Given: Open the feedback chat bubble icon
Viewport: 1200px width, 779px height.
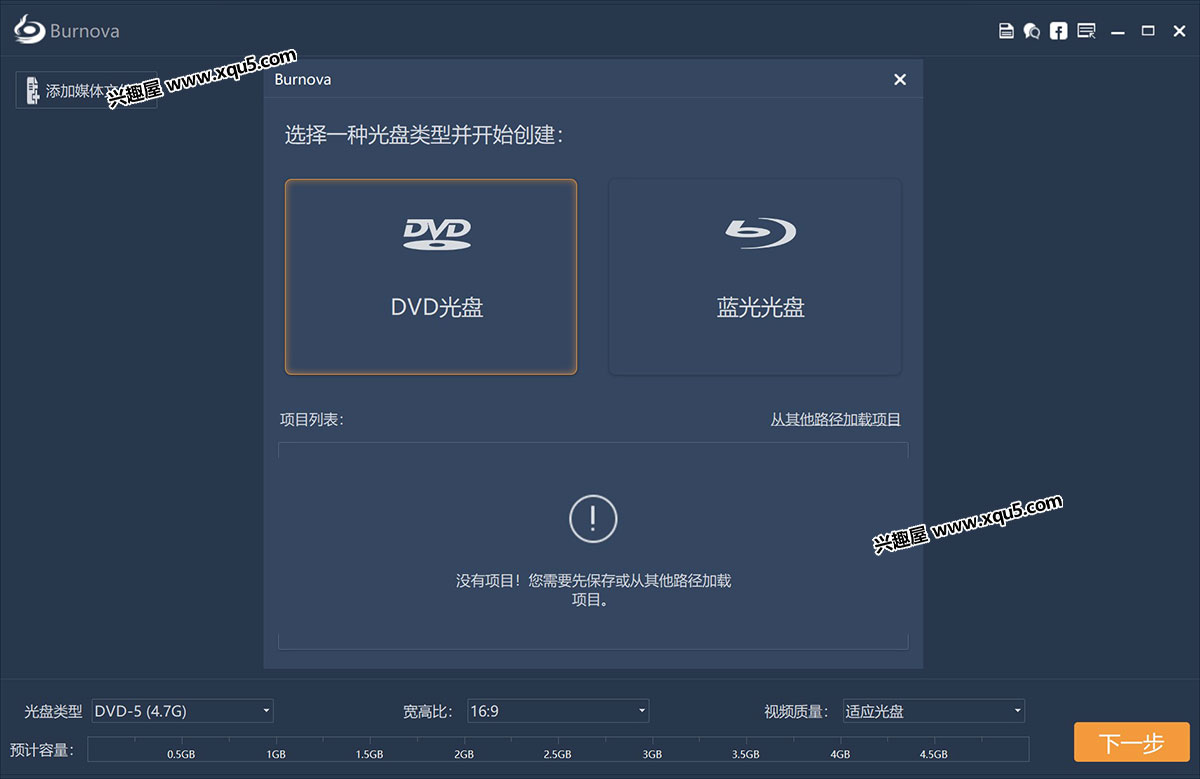Looking at the screenshot, I should click(x=1032, y=31).
